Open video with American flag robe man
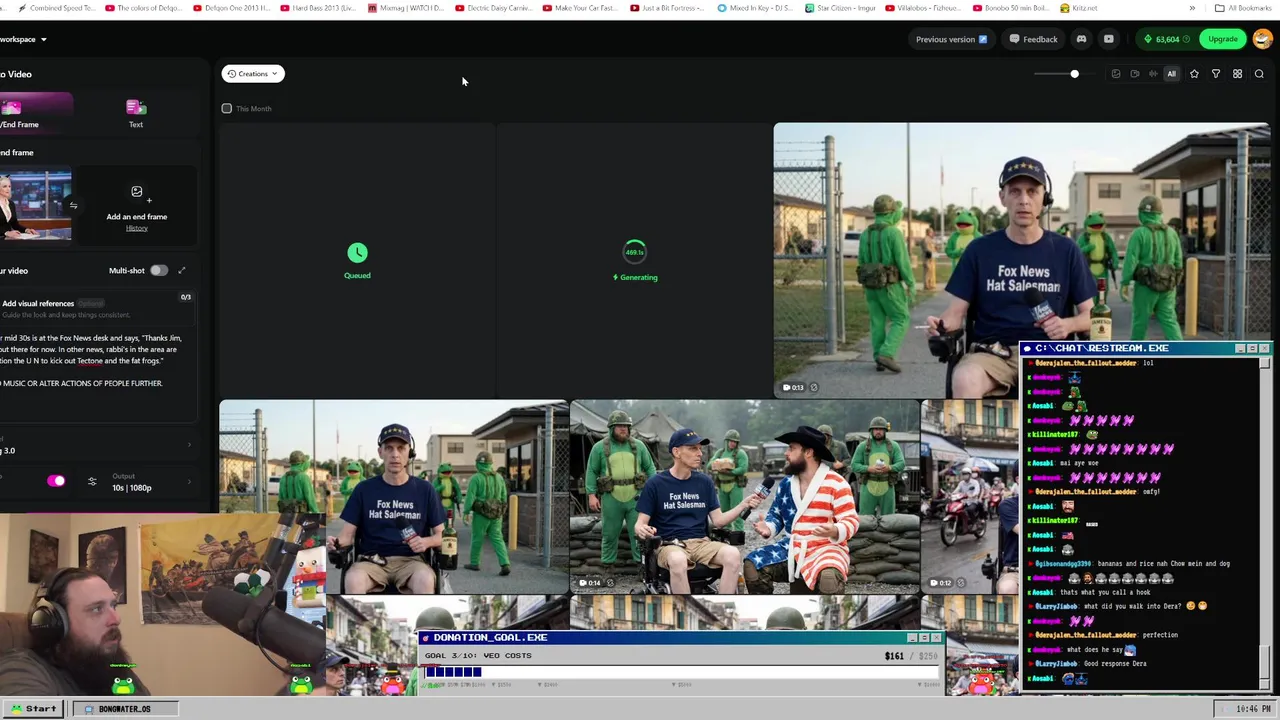1280x720 pixels. click(x=744, y=496)
